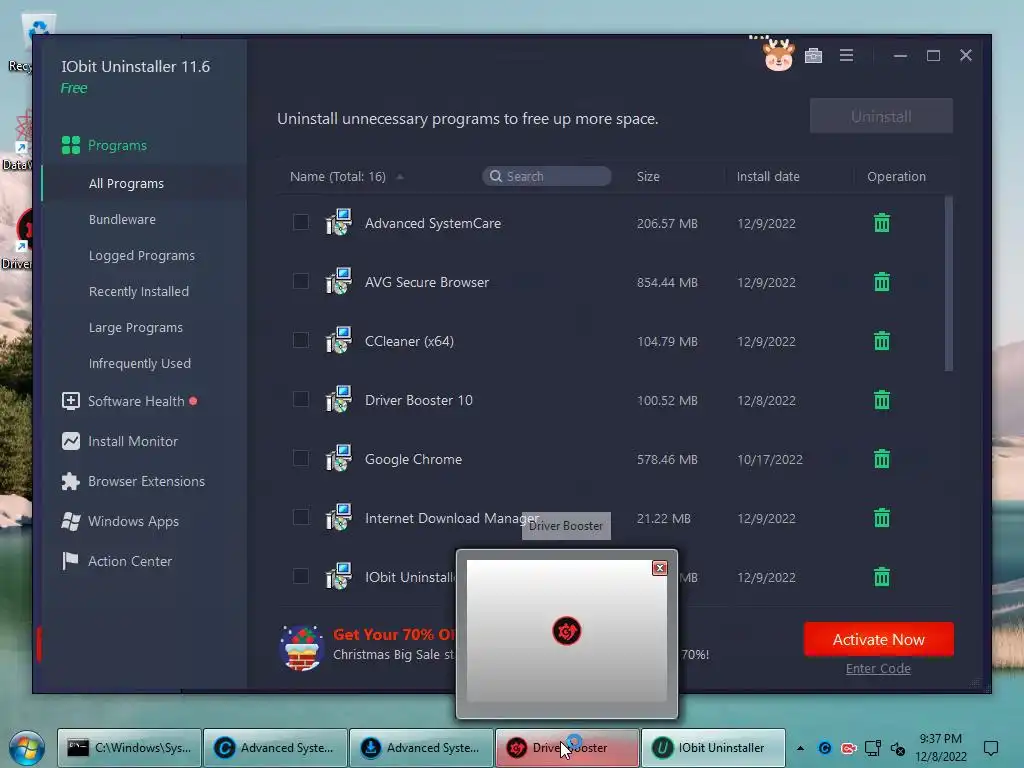Sort by Size column header

click(x=648, y=176)
